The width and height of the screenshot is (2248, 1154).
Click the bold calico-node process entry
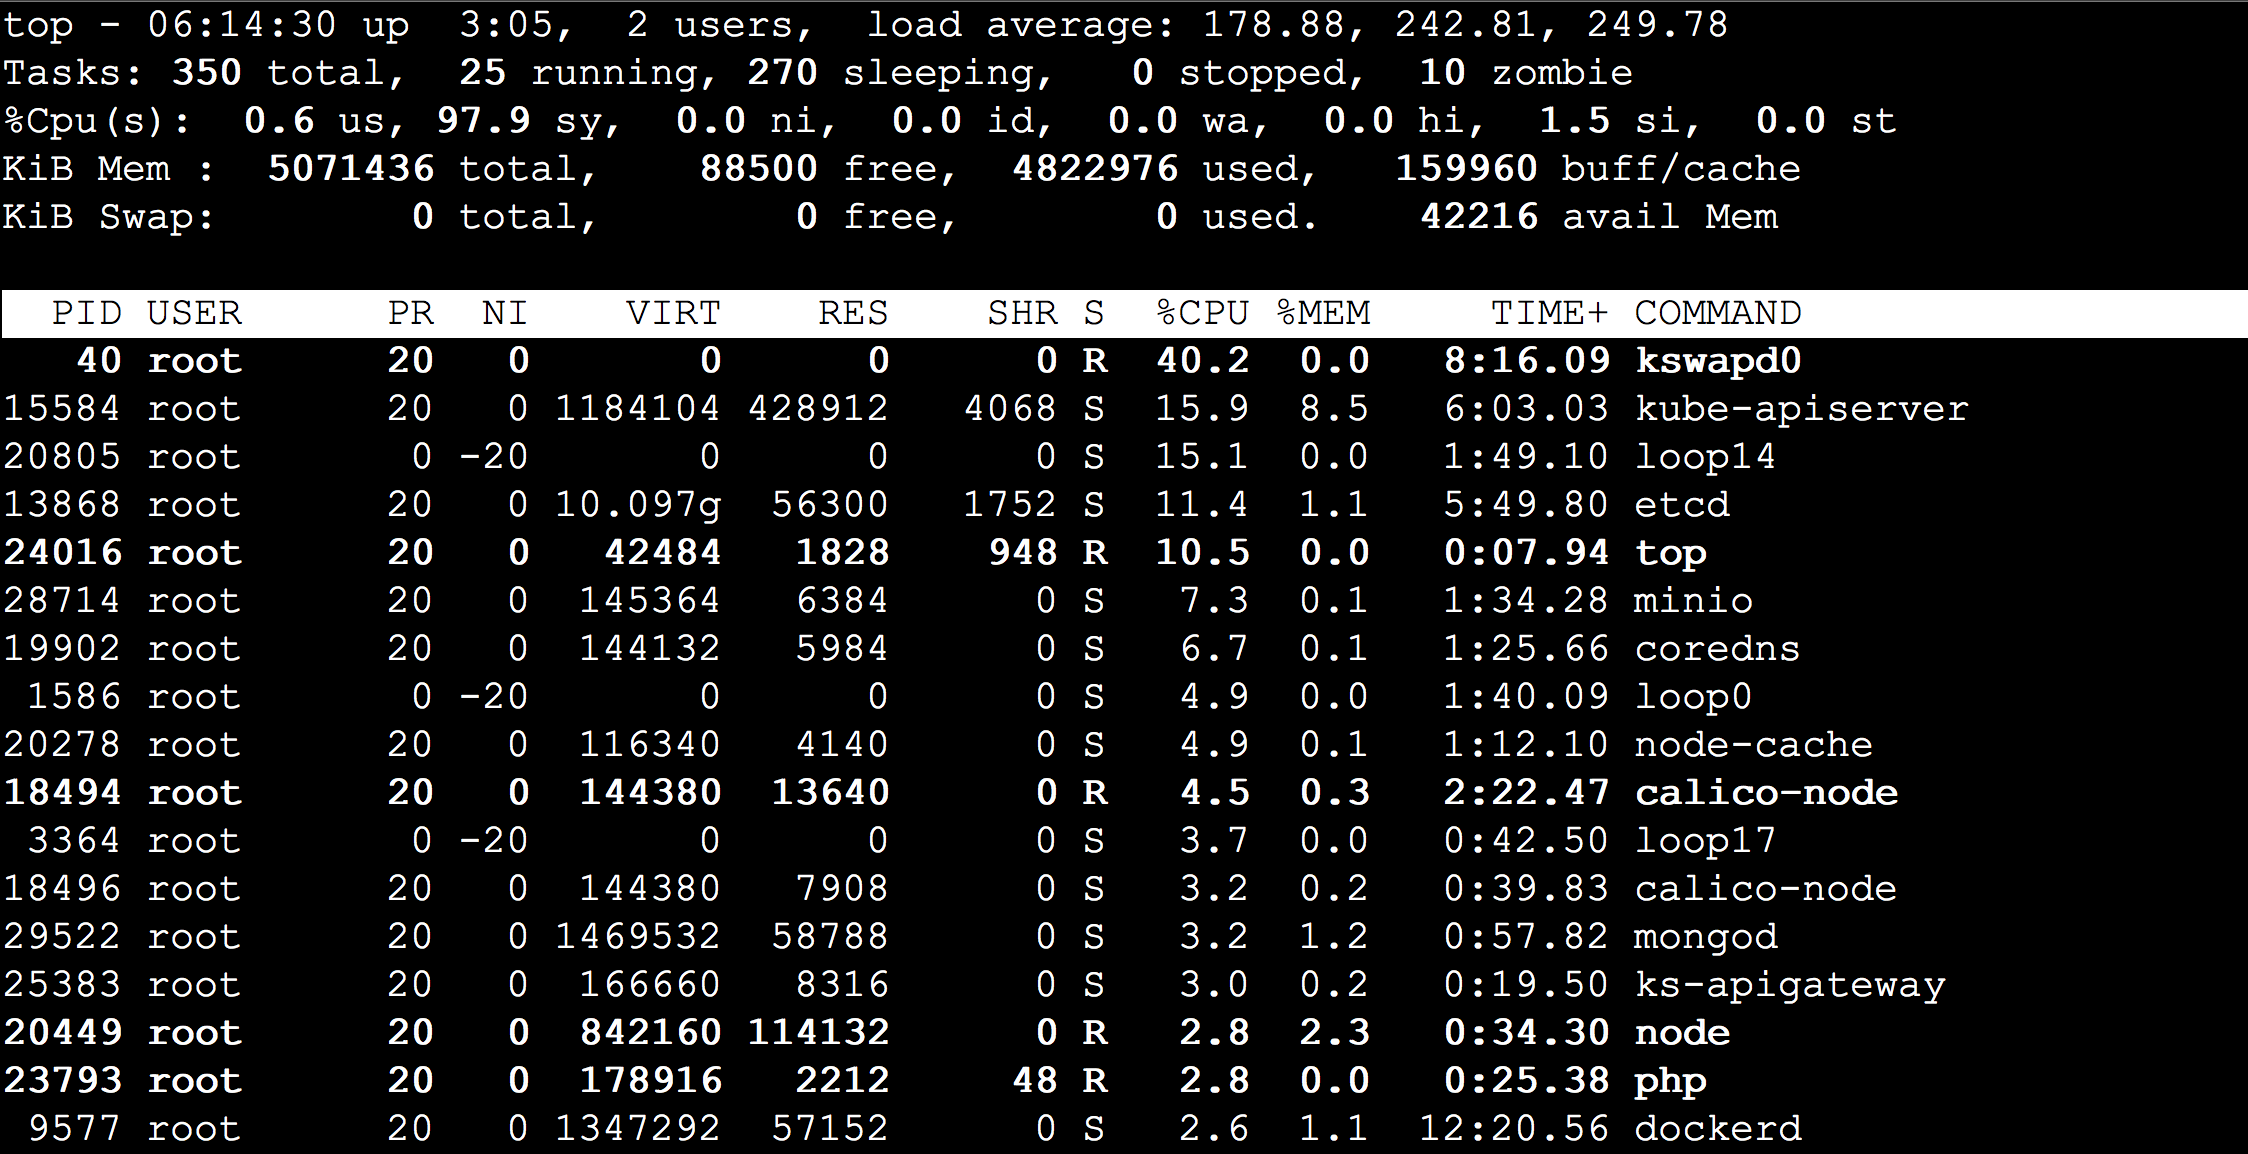(x=1766, y=793)
